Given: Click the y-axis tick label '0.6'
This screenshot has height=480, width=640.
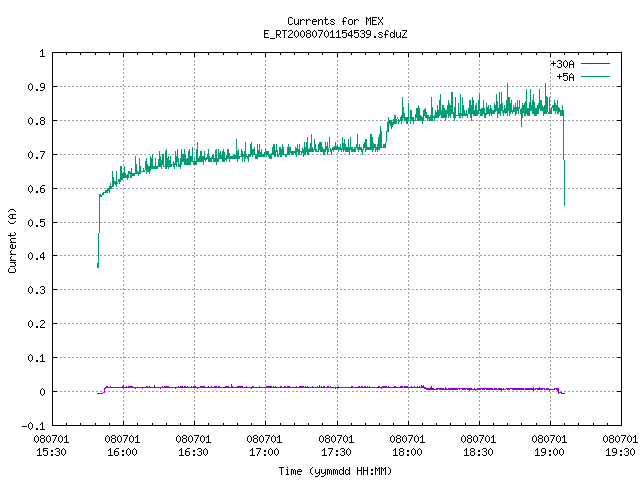Looking at the screenshot, I should click(36, 189).
